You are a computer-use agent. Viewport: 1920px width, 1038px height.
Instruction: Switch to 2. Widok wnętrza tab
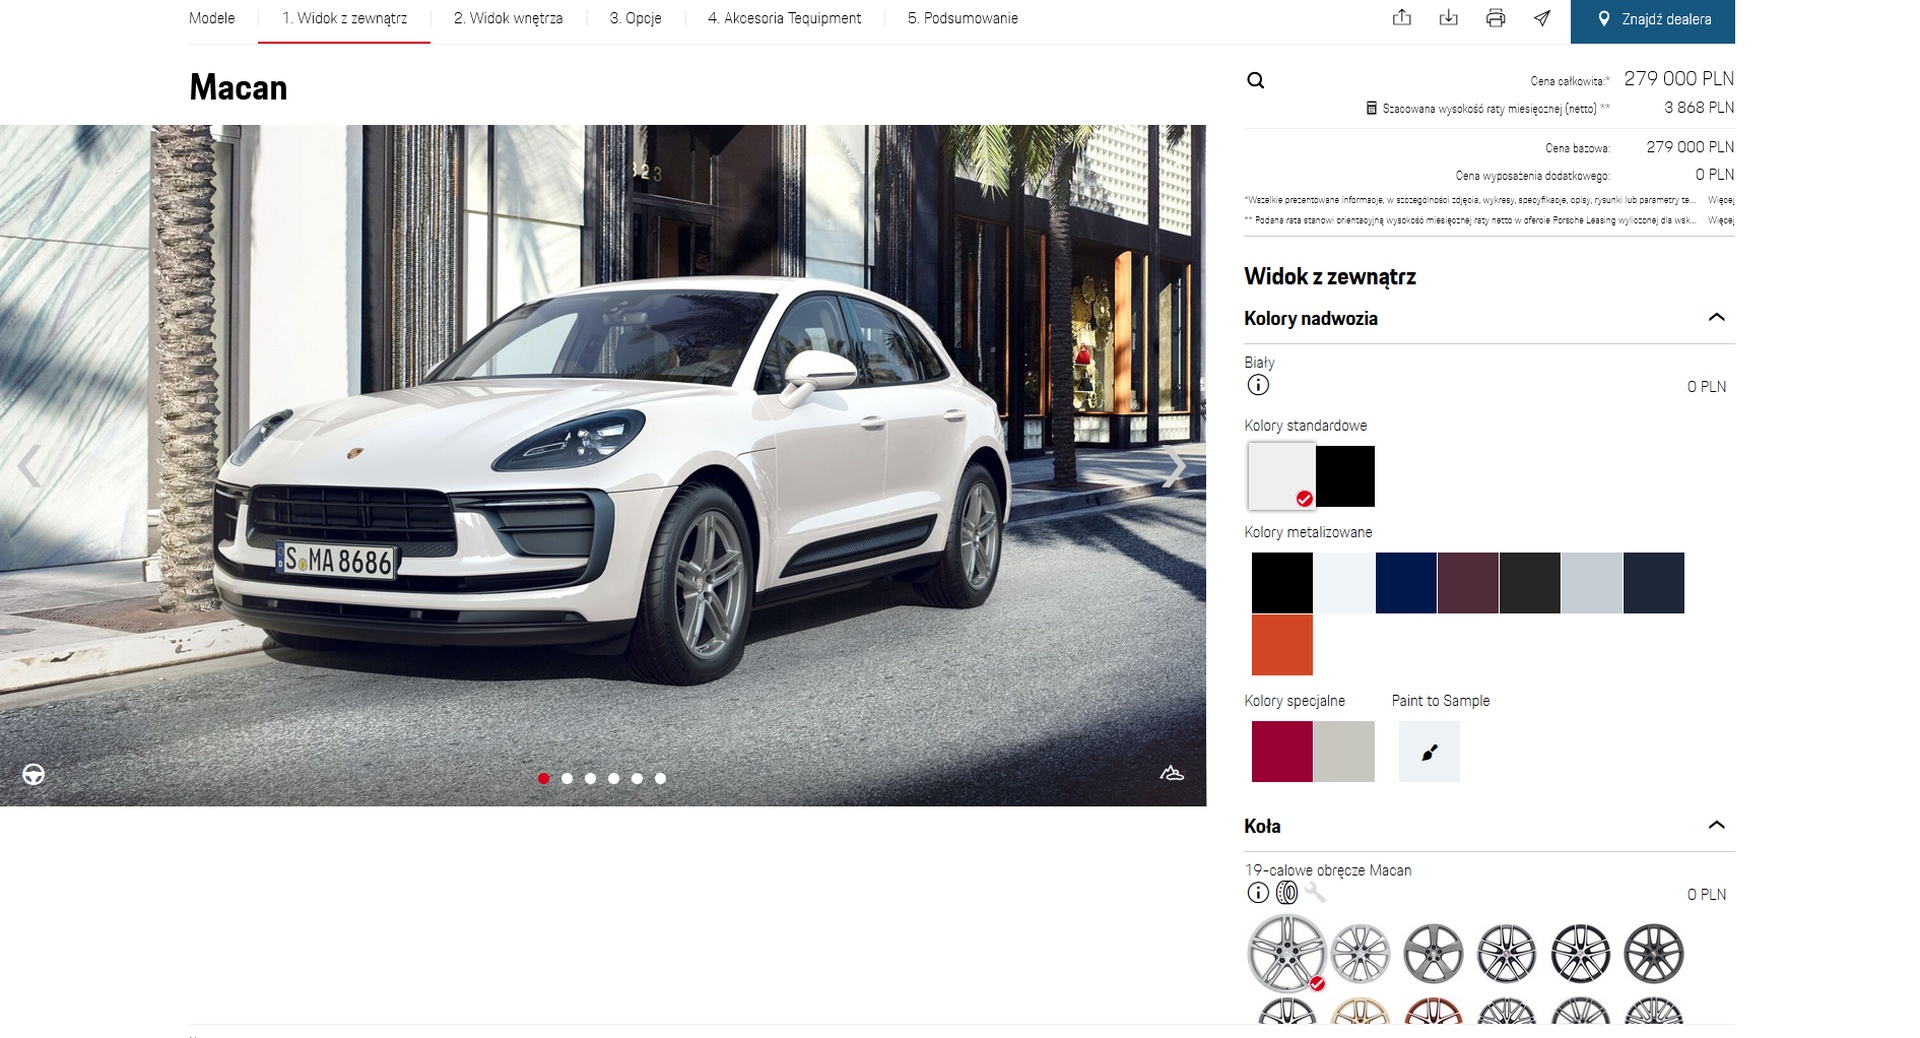(508, 18)
